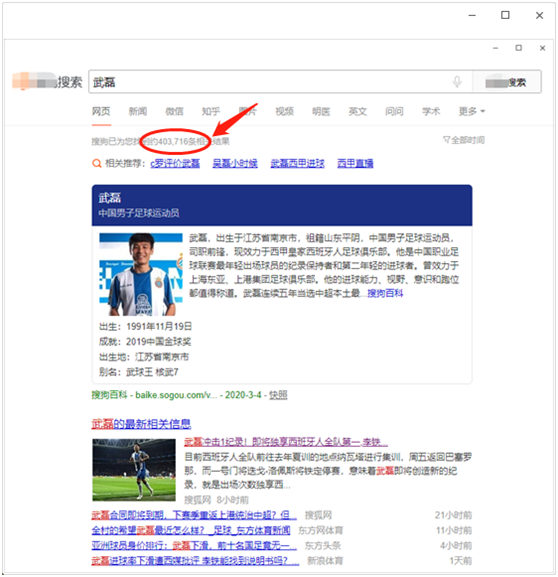Click the 中国男子足球运动员 subtitle
Screen dimensions: 558x577
pos(139,213)
